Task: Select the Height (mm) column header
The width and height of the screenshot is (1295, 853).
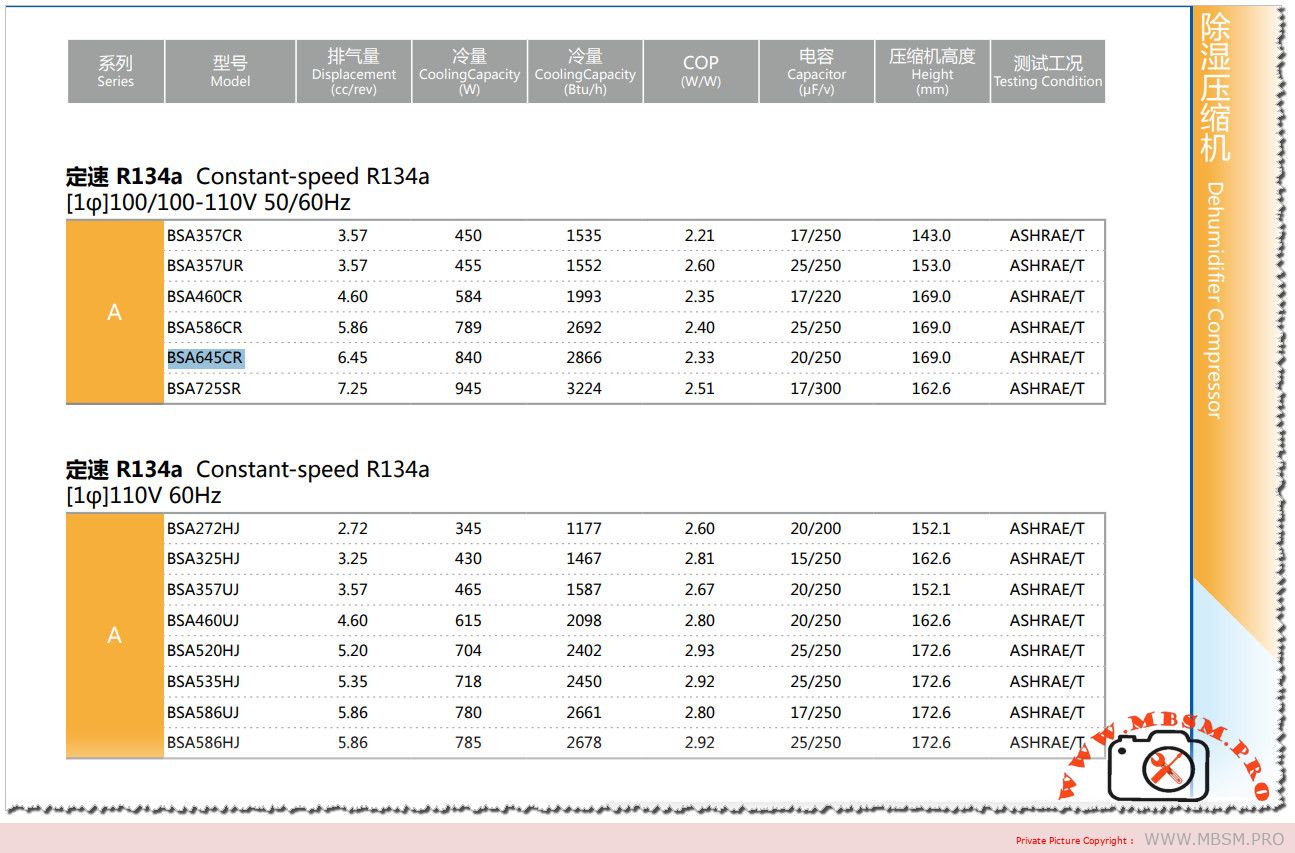Action: click(932, 71)
